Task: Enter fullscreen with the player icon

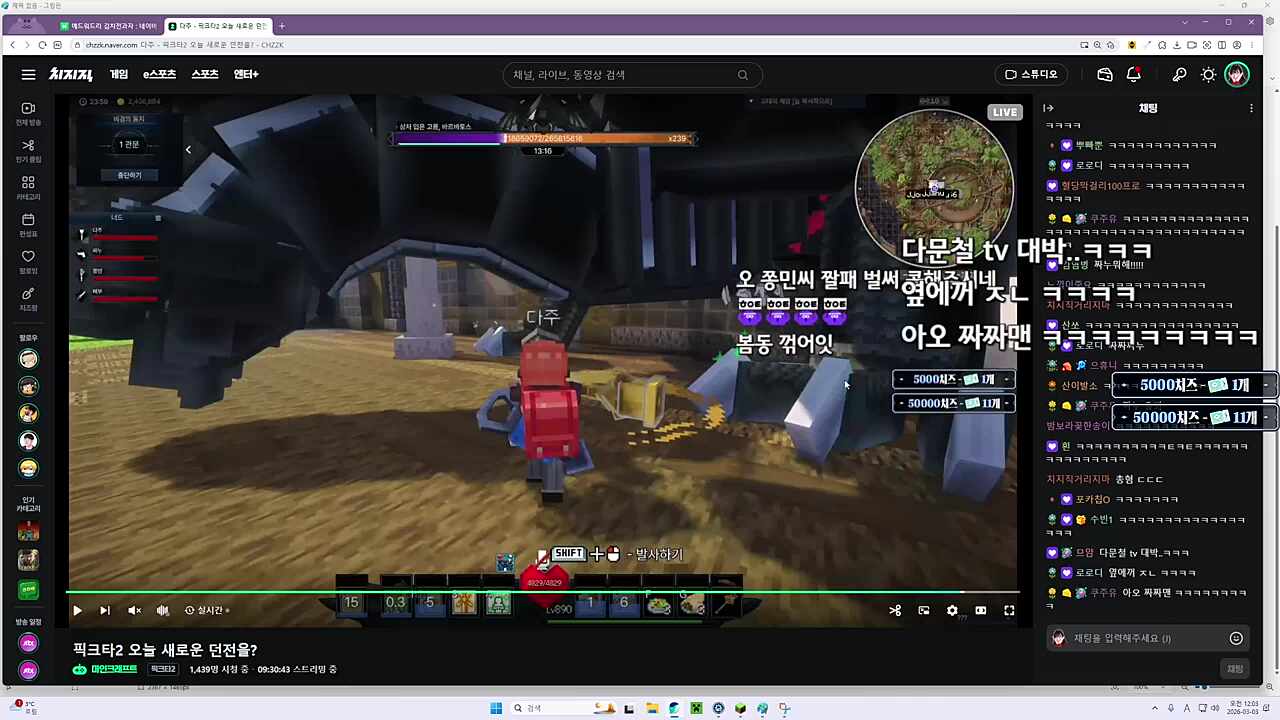Action: coord(1009,610)
